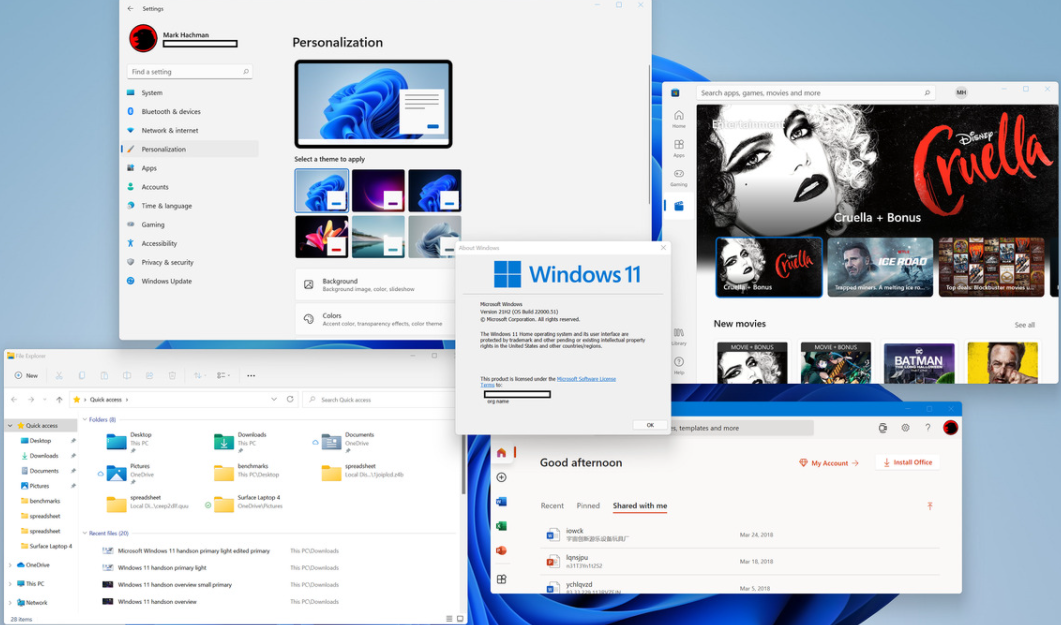Click the Create plus icon in the Office sidebar
The width and height of the screenshot is (1061, 625).
[x=501, y=478]
